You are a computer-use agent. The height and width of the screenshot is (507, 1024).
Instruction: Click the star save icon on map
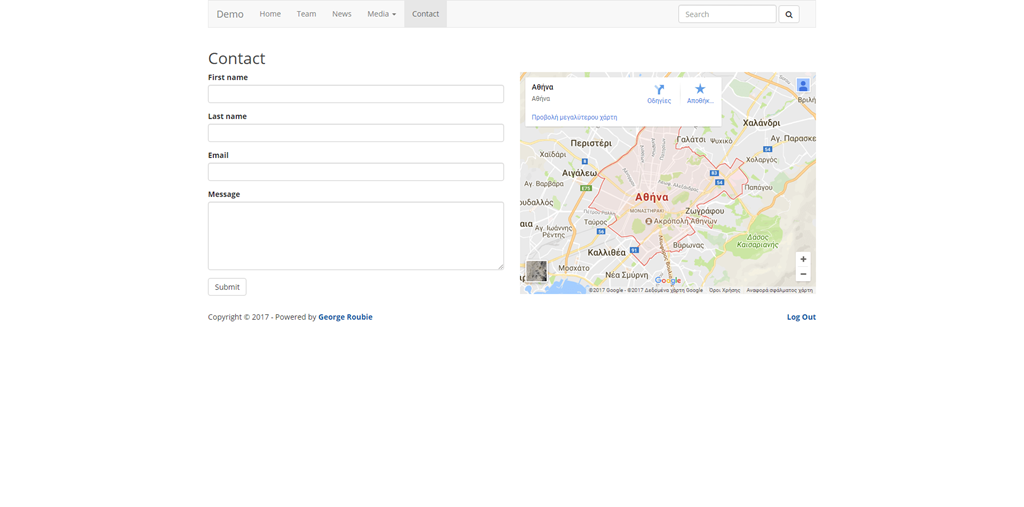click(x=700, y=90)
